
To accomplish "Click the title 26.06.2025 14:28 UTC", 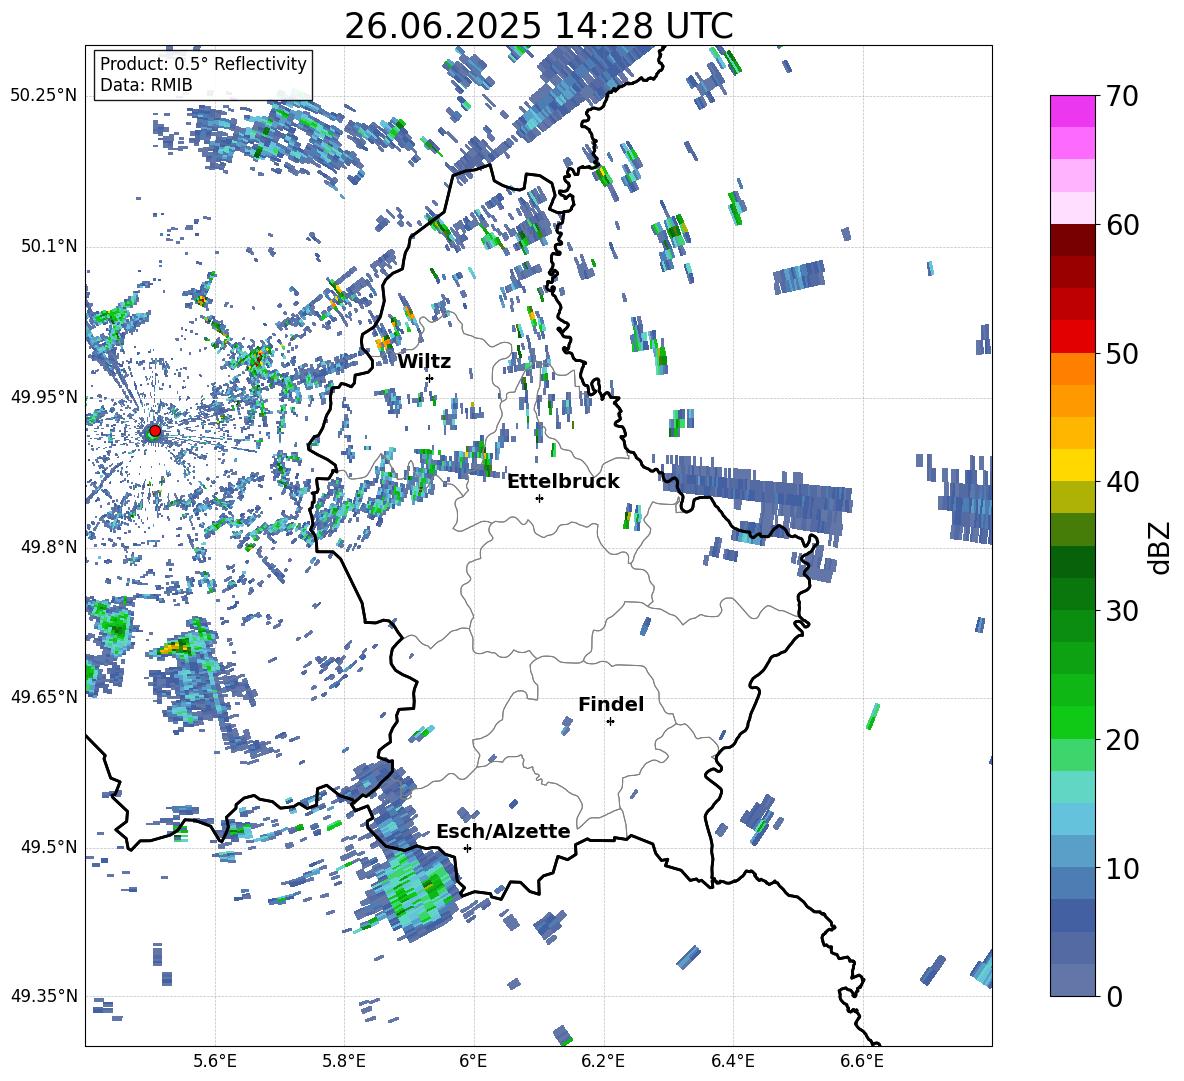I will tap(539, 26).
